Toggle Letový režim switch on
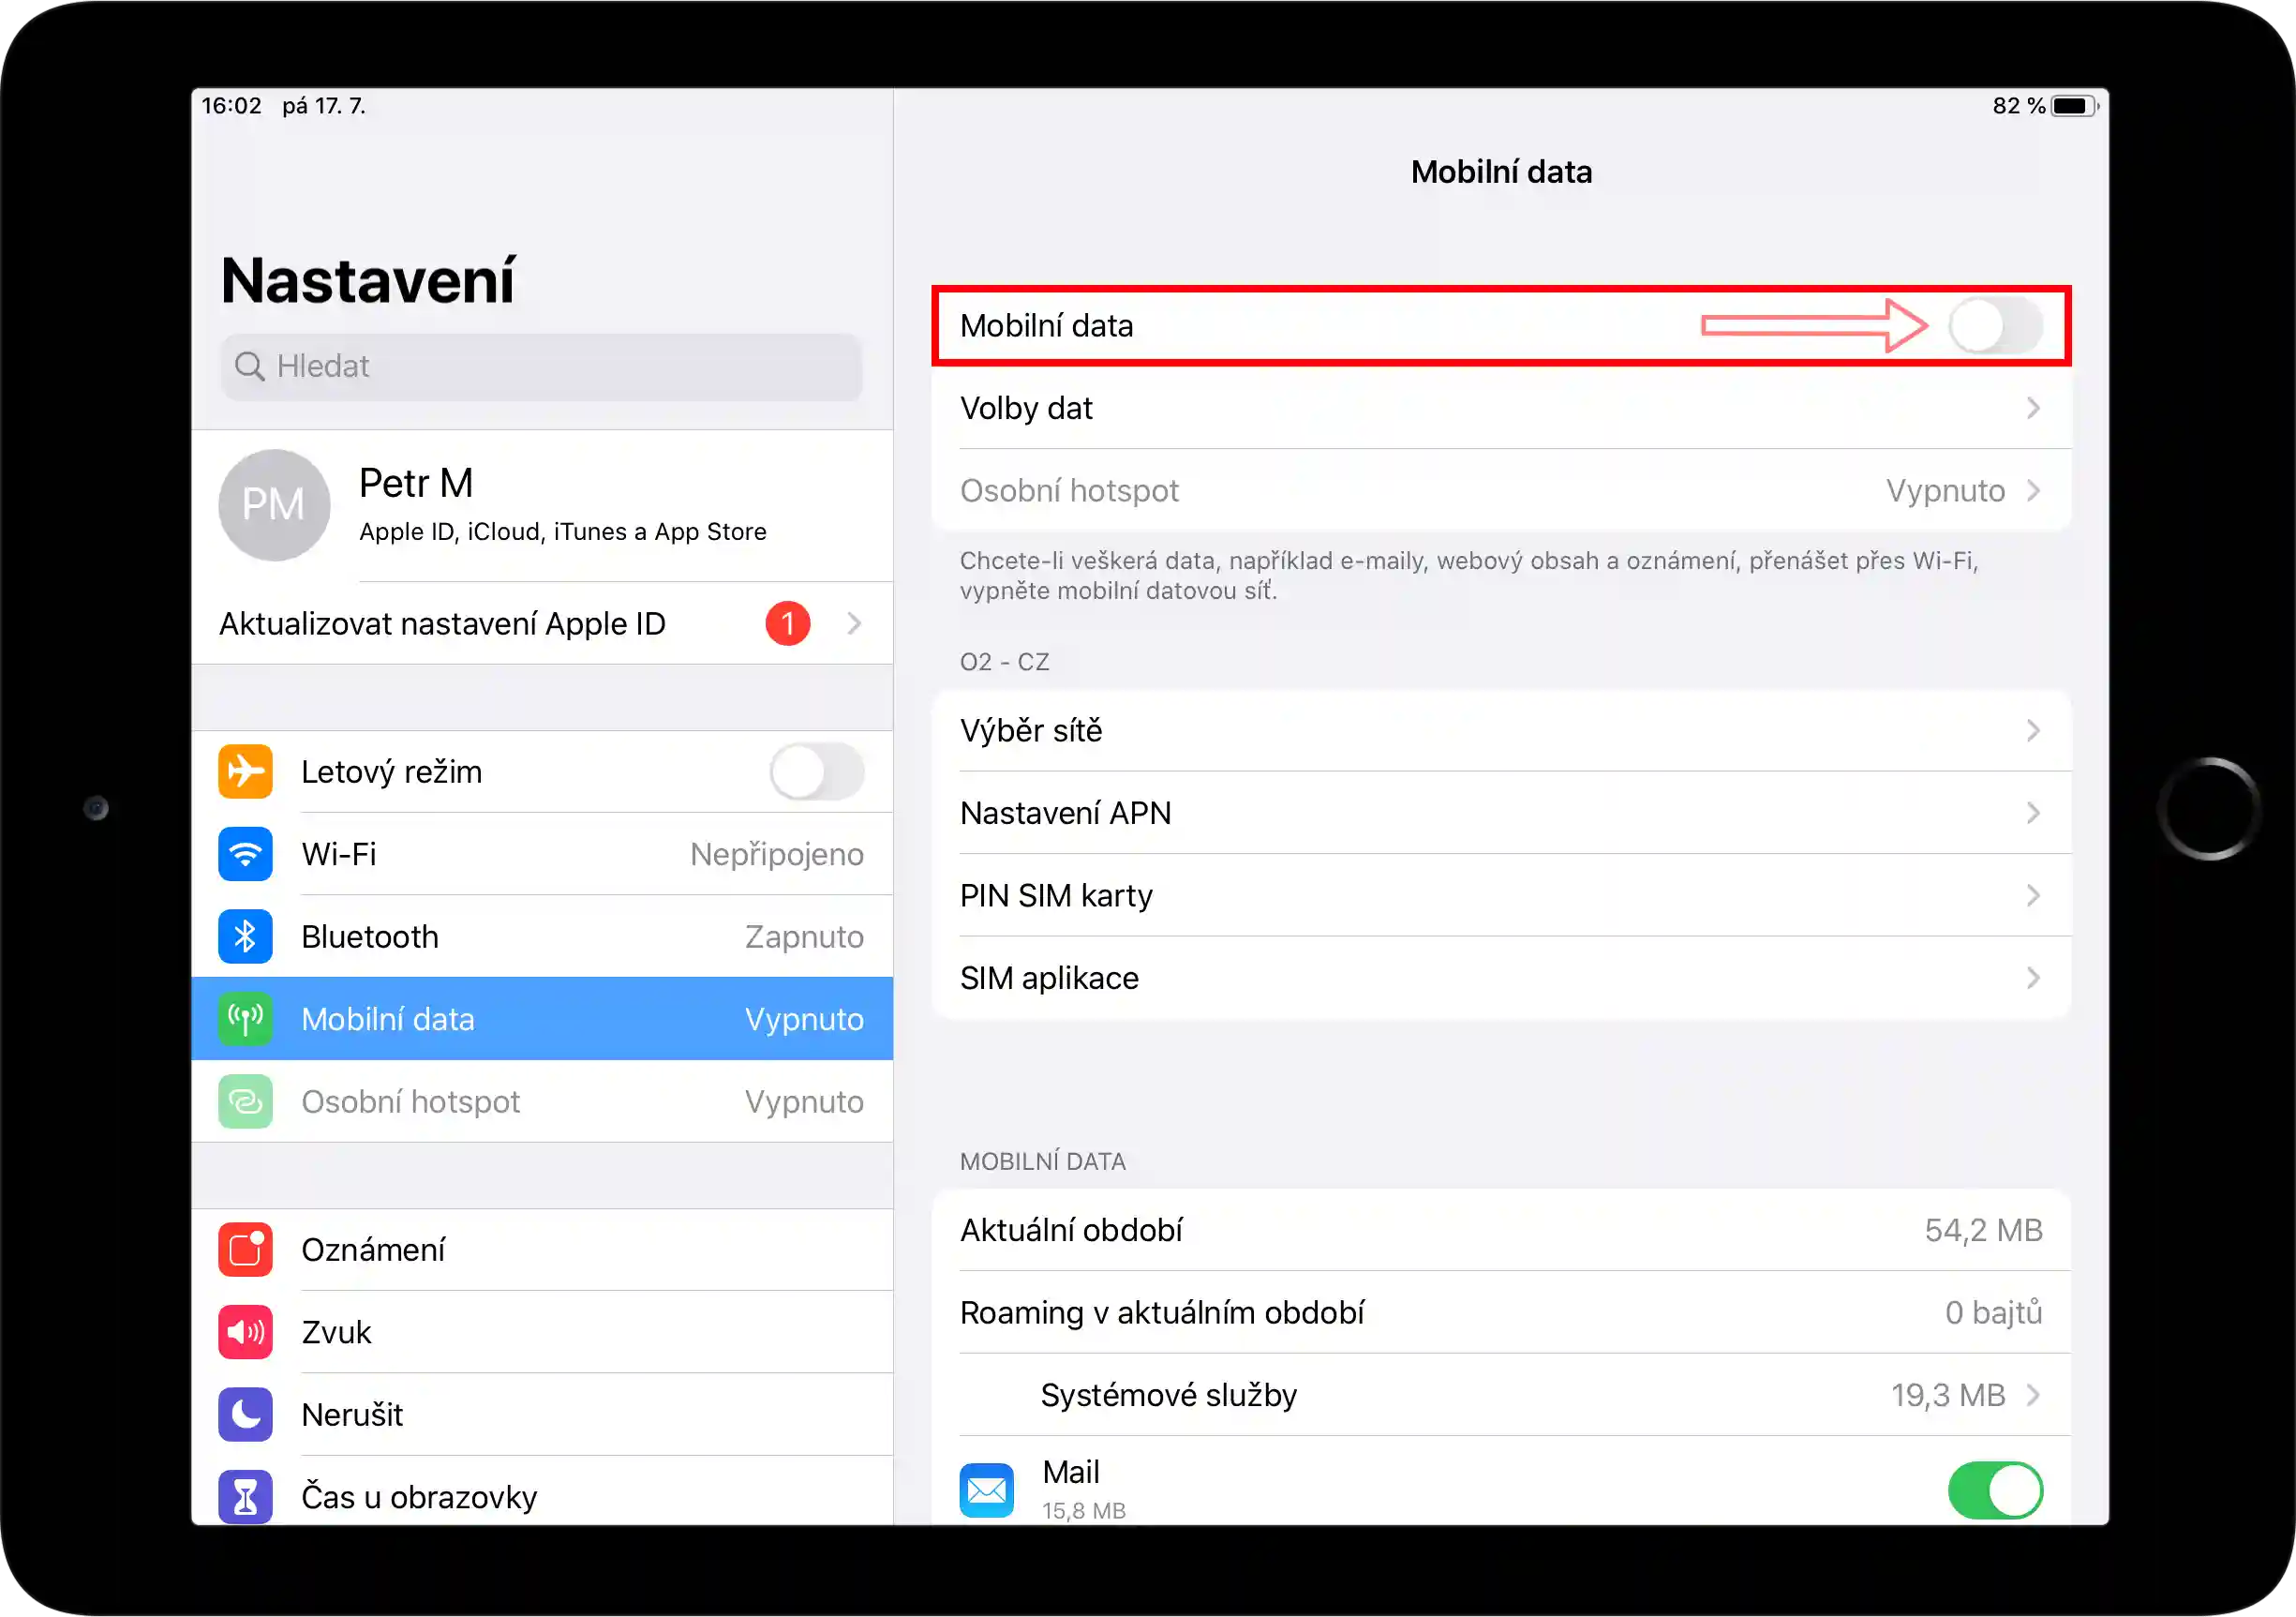2296x1617 pixels. coord(816,771)
